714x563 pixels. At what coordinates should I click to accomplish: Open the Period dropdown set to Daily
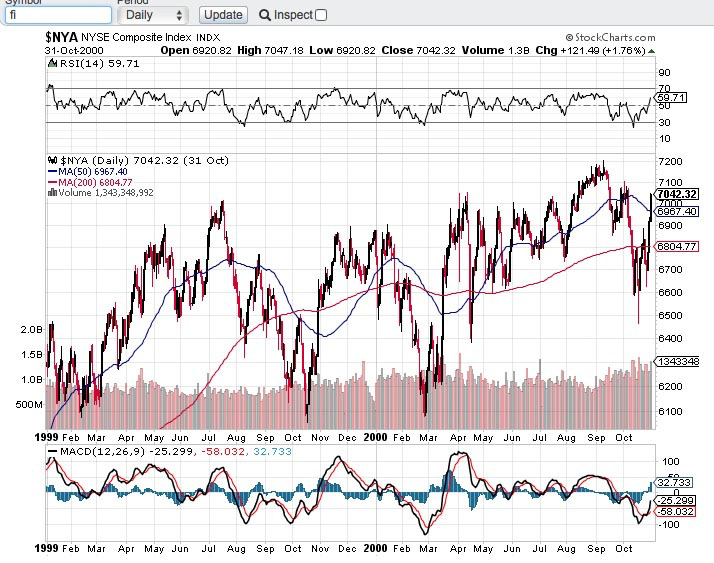click(x=152, y=15)
